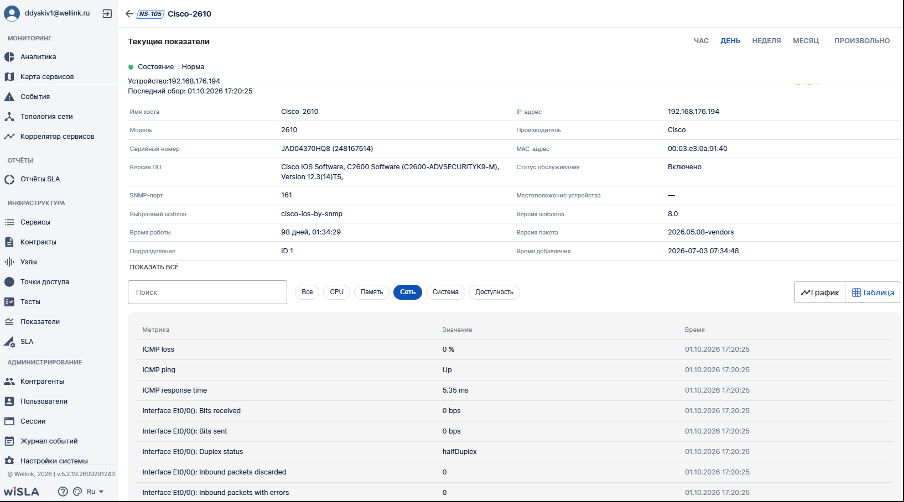Click the 5.35 ms value
The width and height of the screenshot is (904, 502).
coord(455,390)
